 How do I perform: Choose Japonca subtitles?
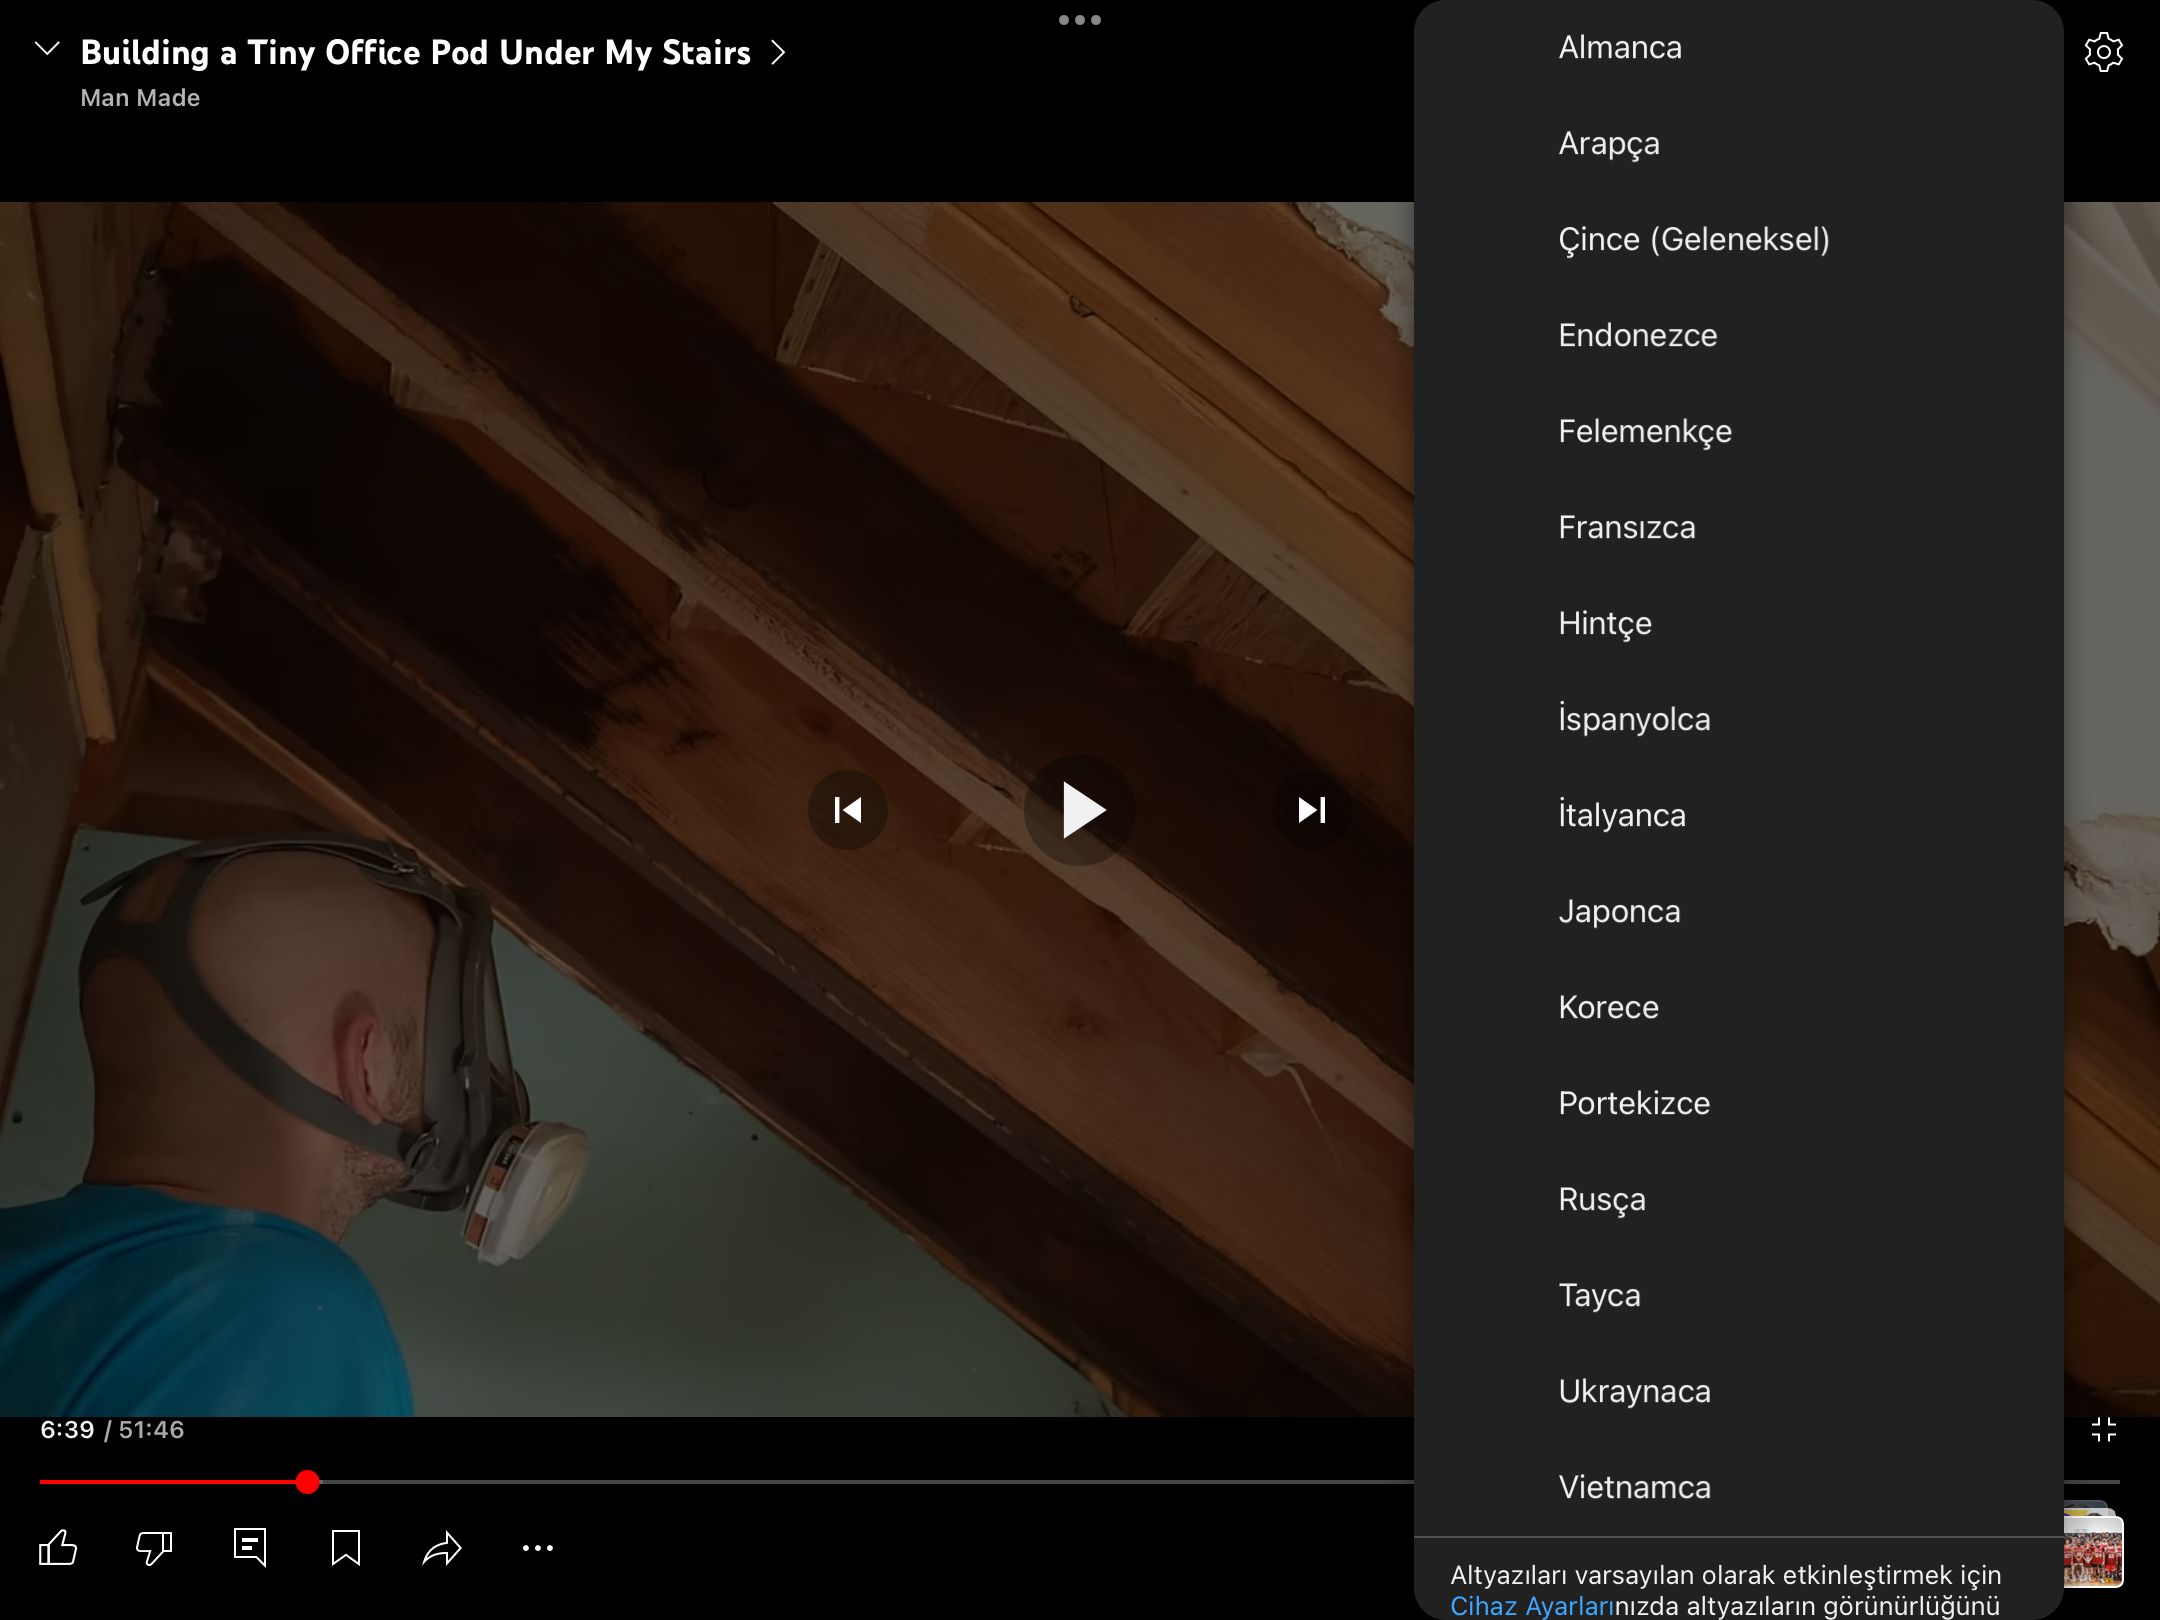1739,911
